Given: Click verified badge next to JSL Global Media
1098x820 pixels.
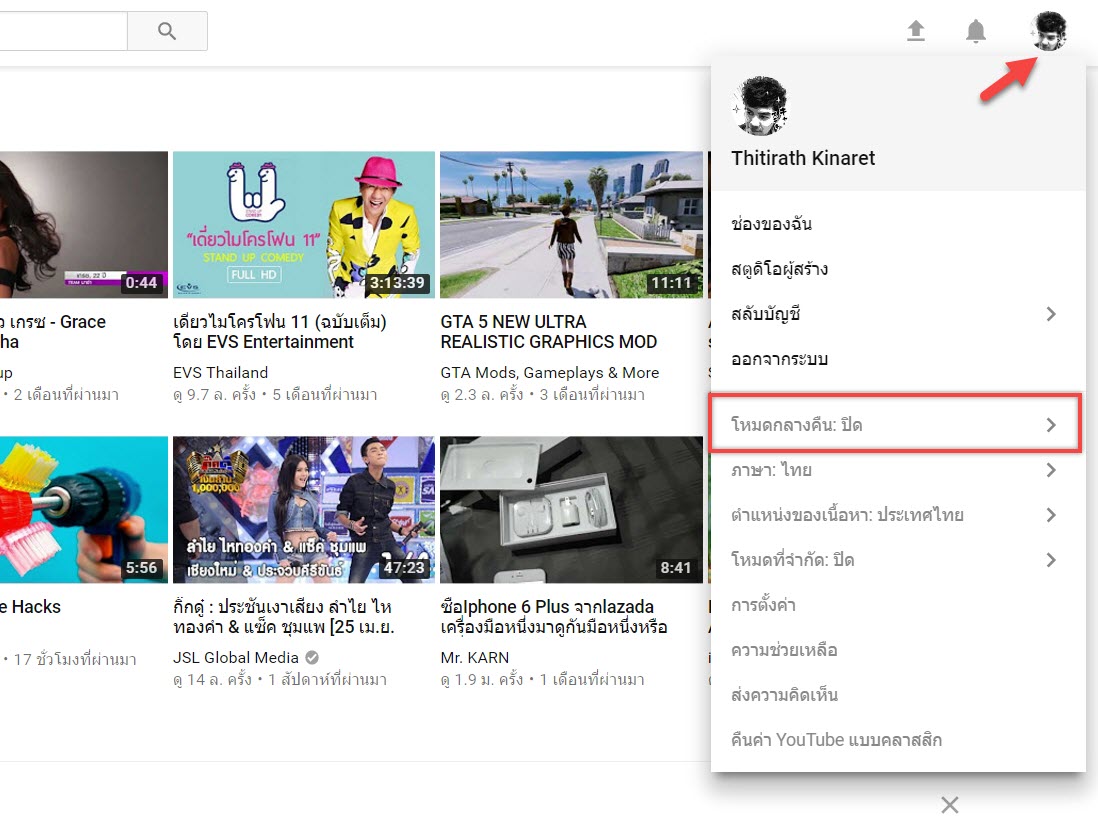Looking at the screenshot, I should (x=312, y=657).
